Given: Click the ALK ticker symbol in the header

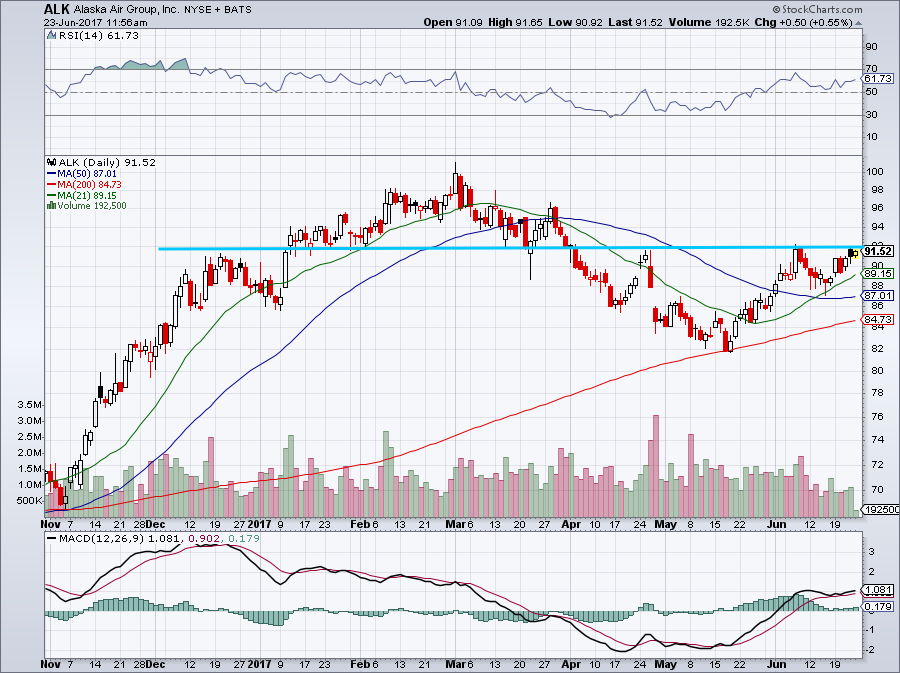Looking at the screenshot, I should pyautogui.click(x=56, y=10).
